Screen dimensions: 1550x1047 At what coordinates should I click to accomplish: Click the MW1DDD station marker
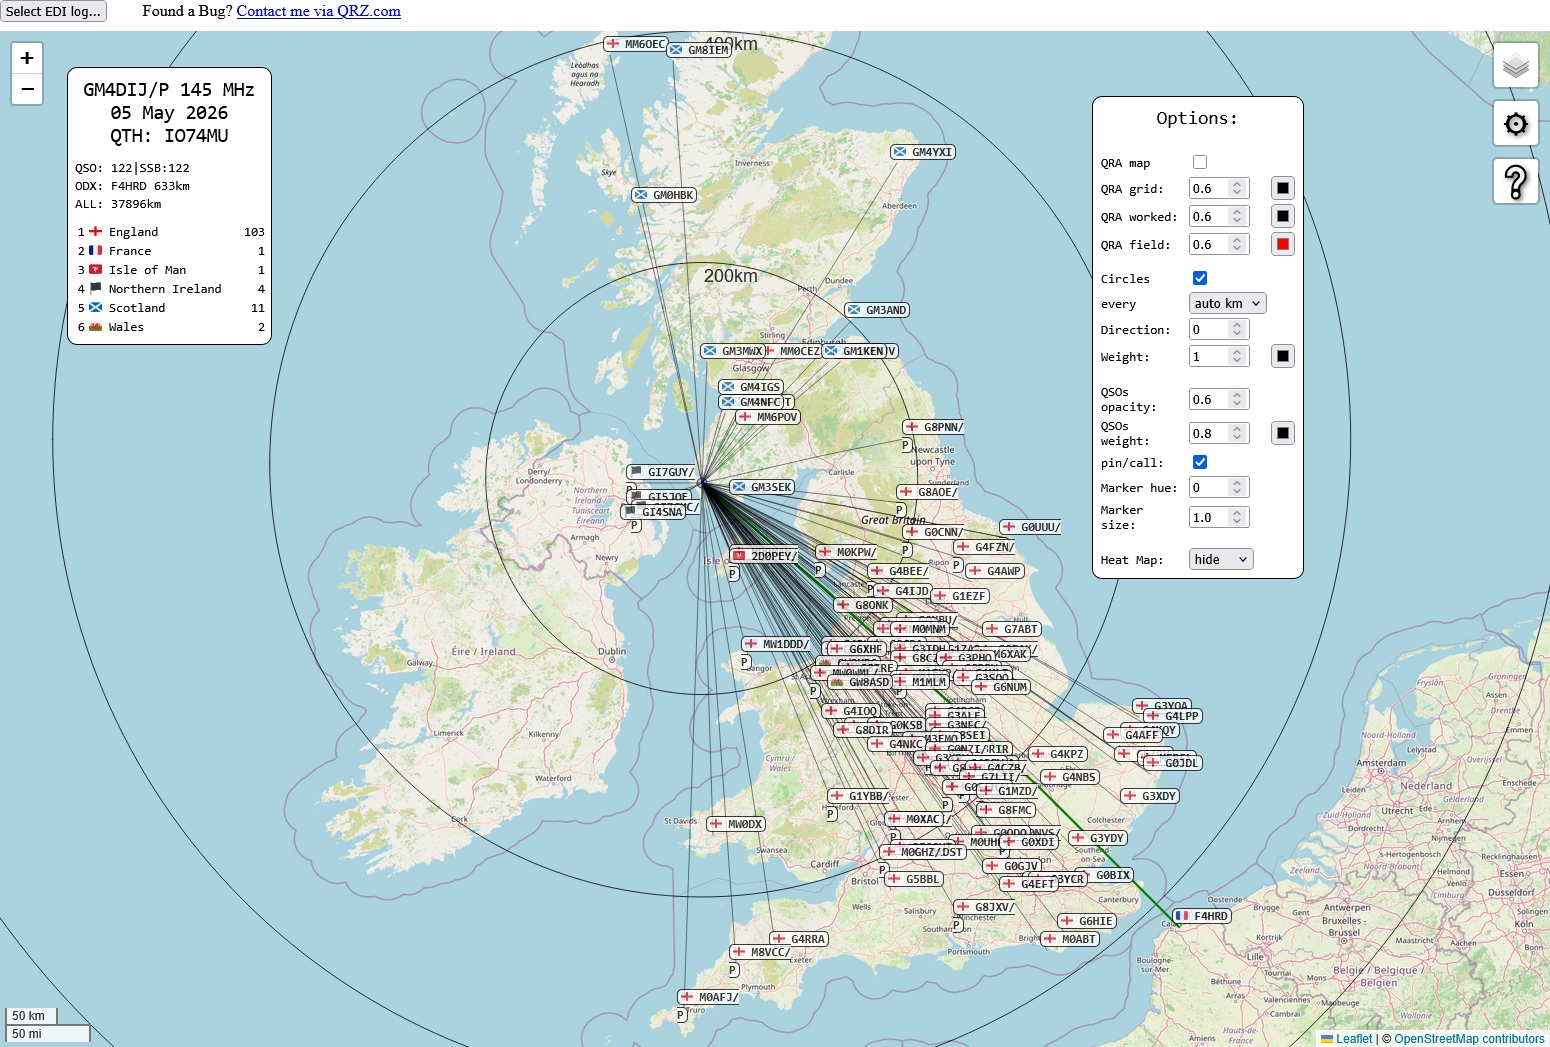click(776, 644)
